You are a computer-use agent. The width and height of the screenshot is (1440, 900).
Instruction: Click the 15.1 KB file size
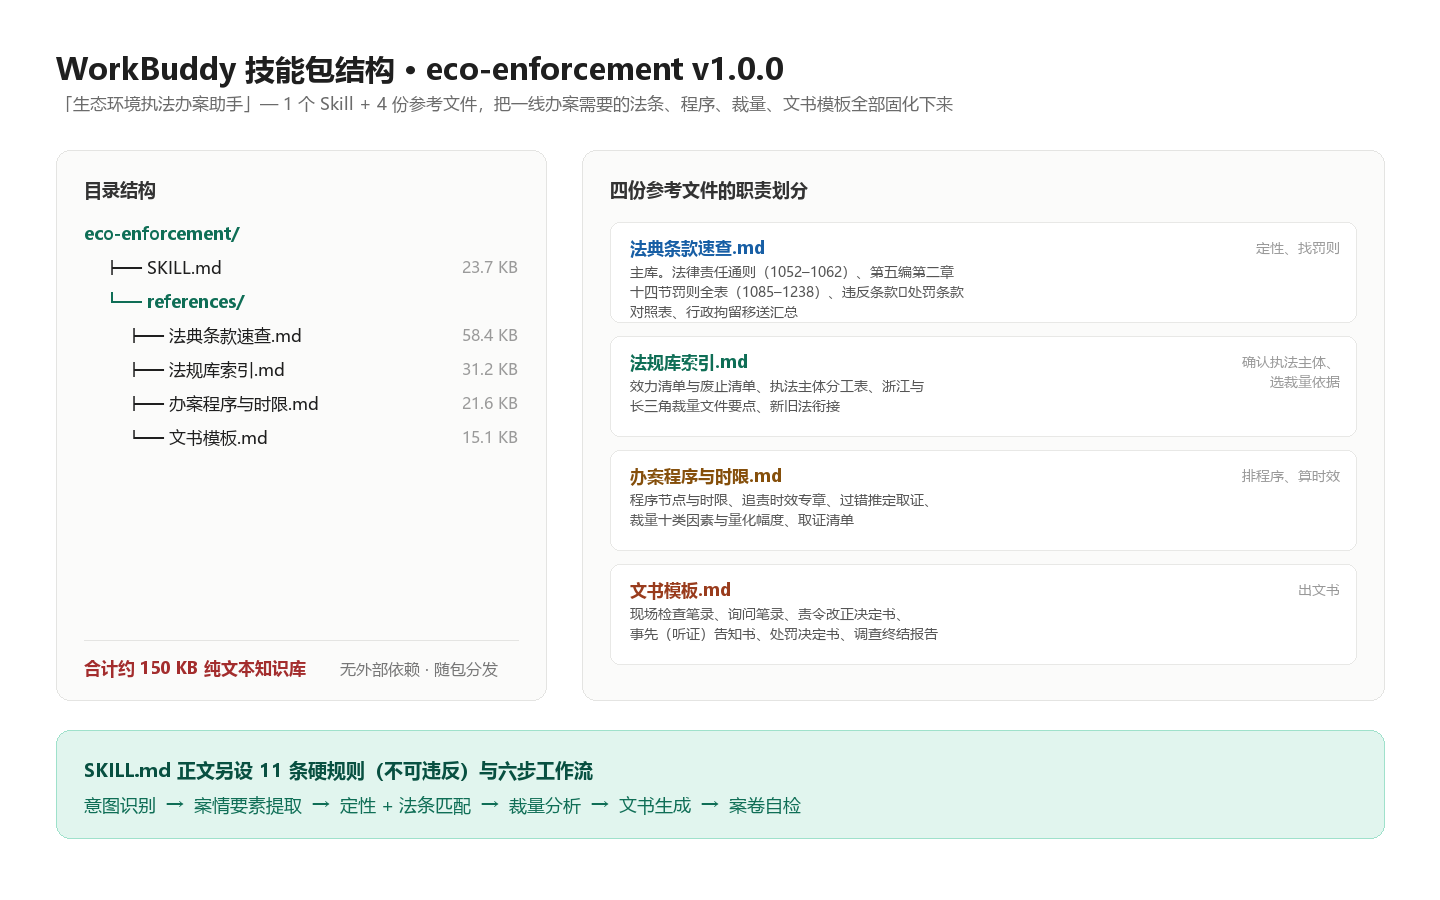[490, 438]
